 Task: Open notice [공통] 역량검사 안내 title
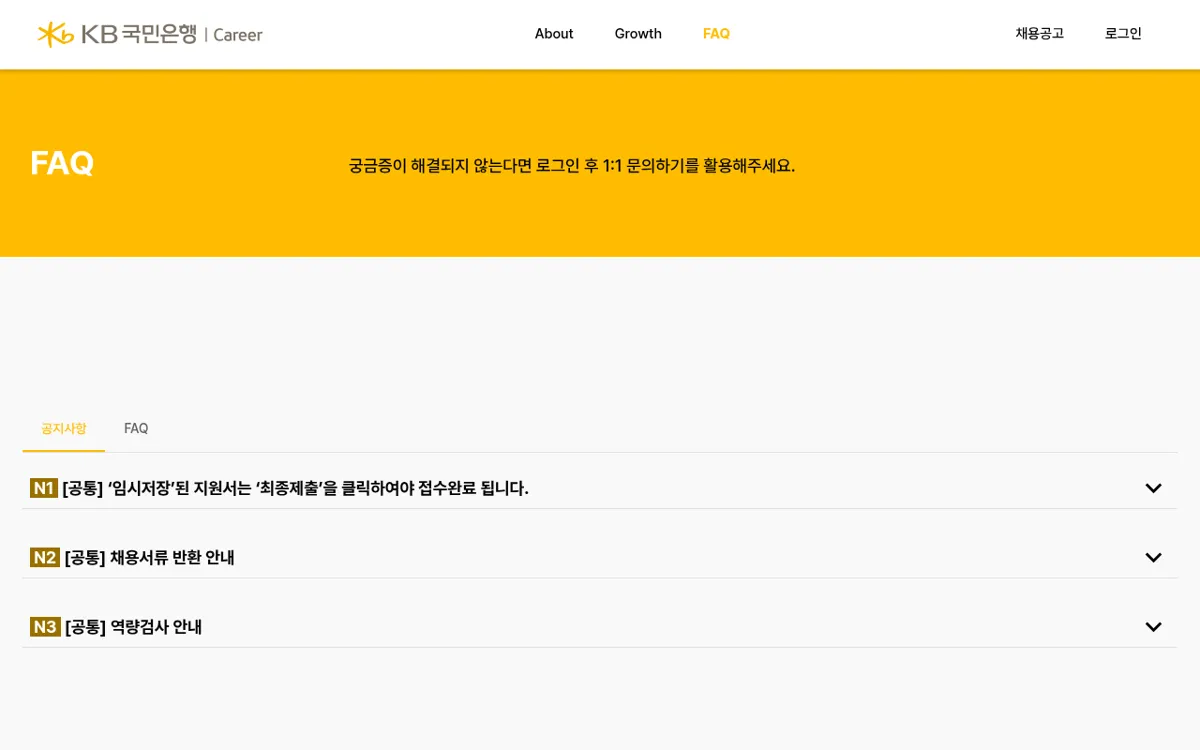point(133,627)
